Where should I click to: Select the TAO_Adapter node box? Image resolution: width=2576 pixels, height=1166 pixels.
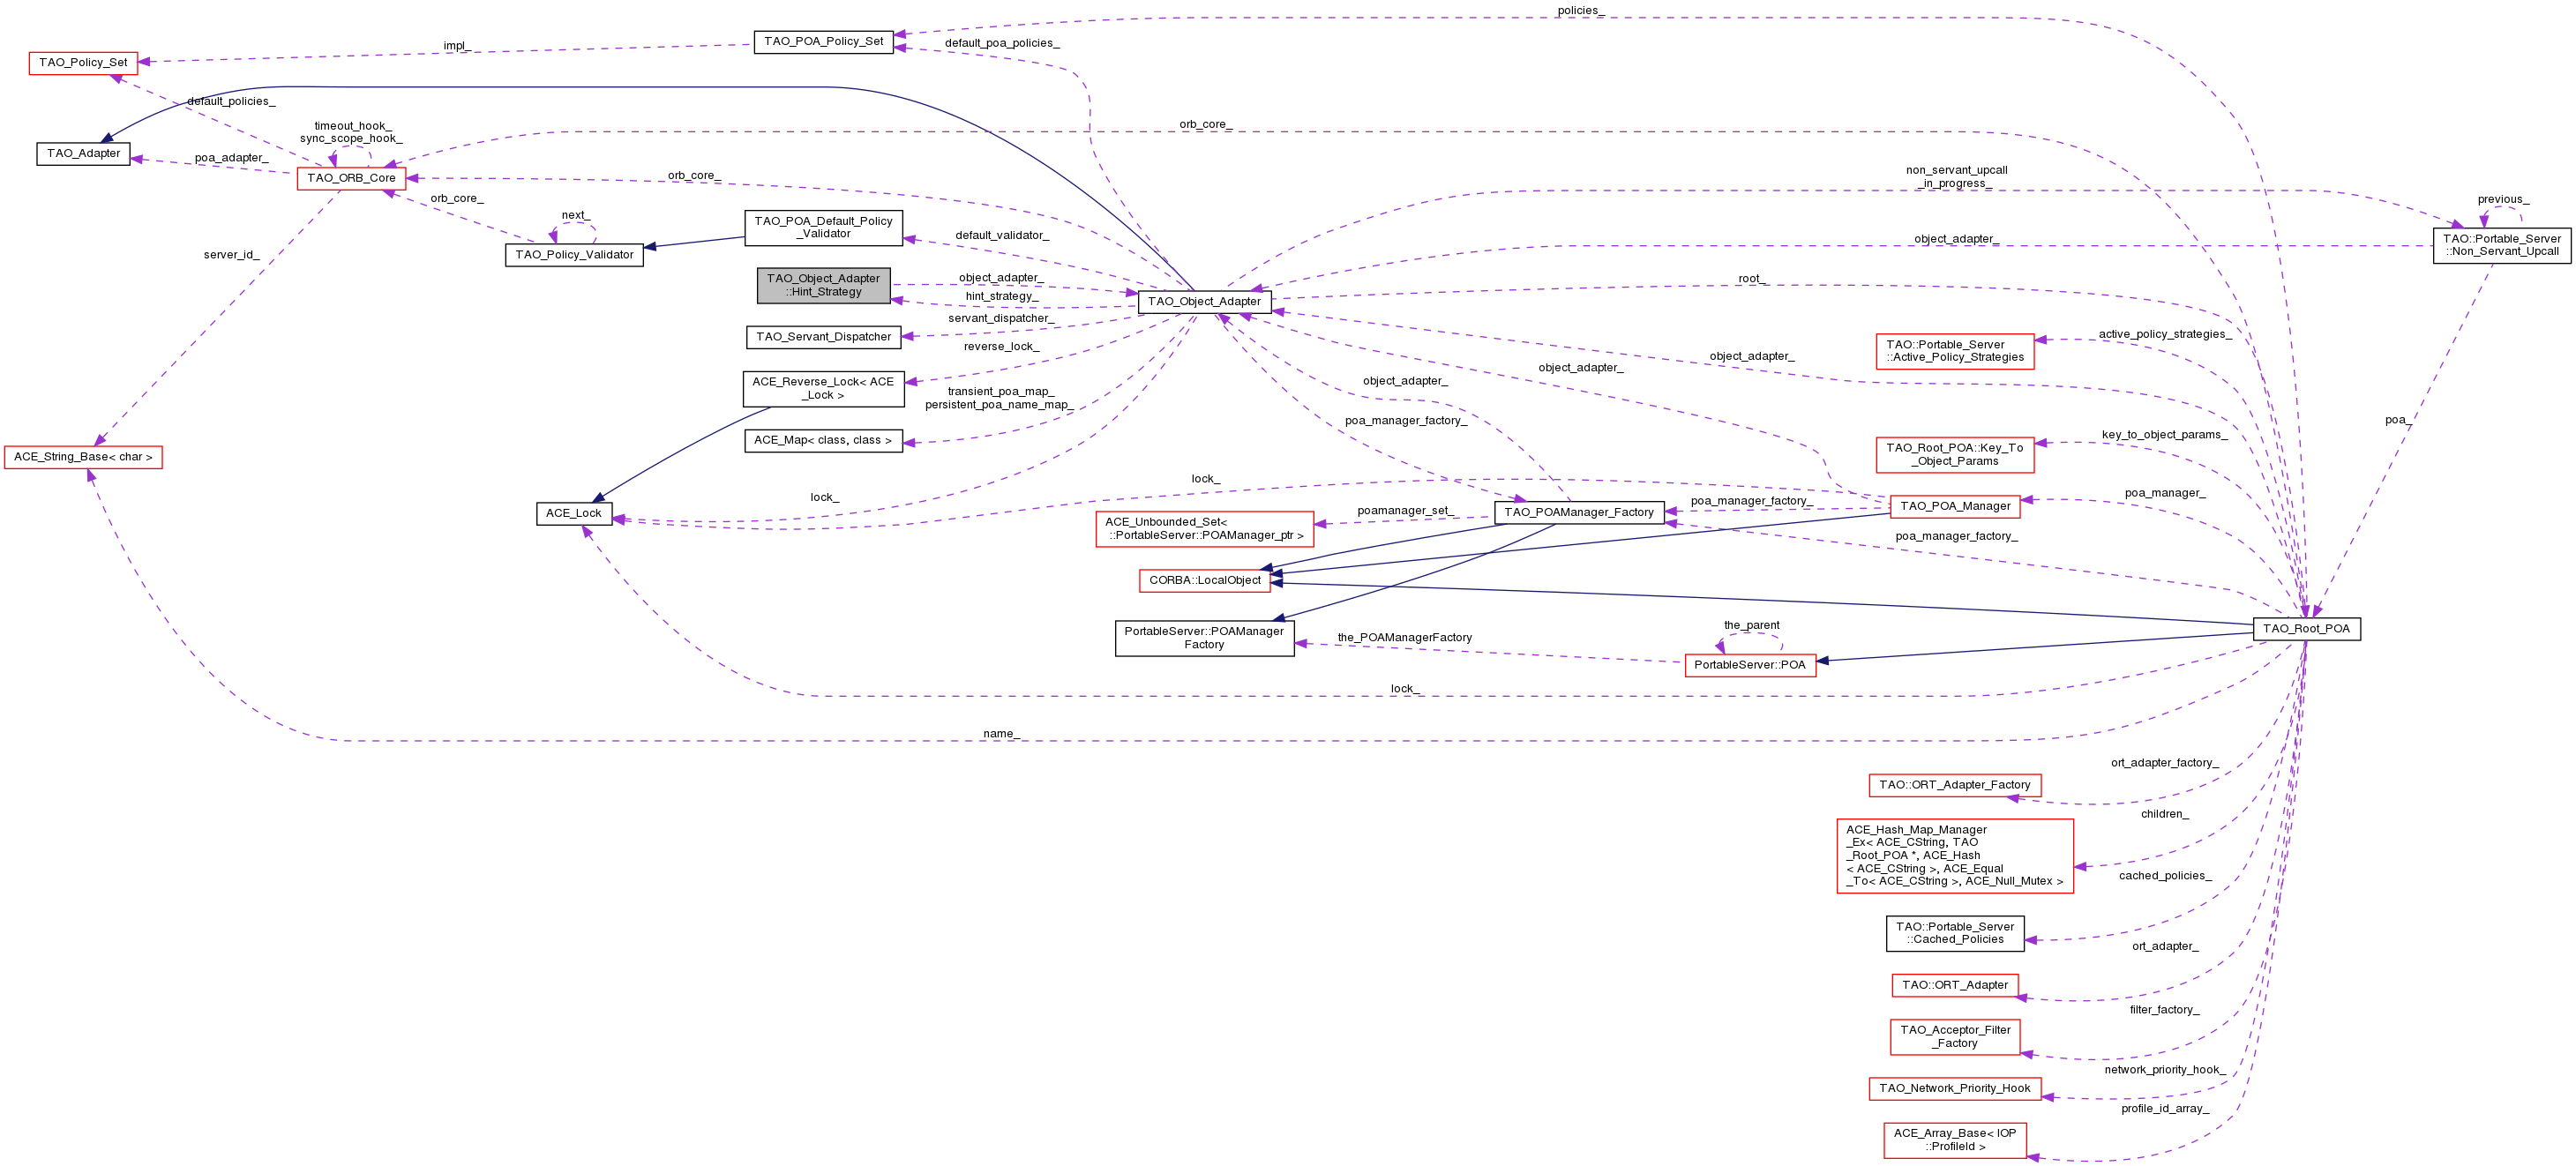(83, 154)
